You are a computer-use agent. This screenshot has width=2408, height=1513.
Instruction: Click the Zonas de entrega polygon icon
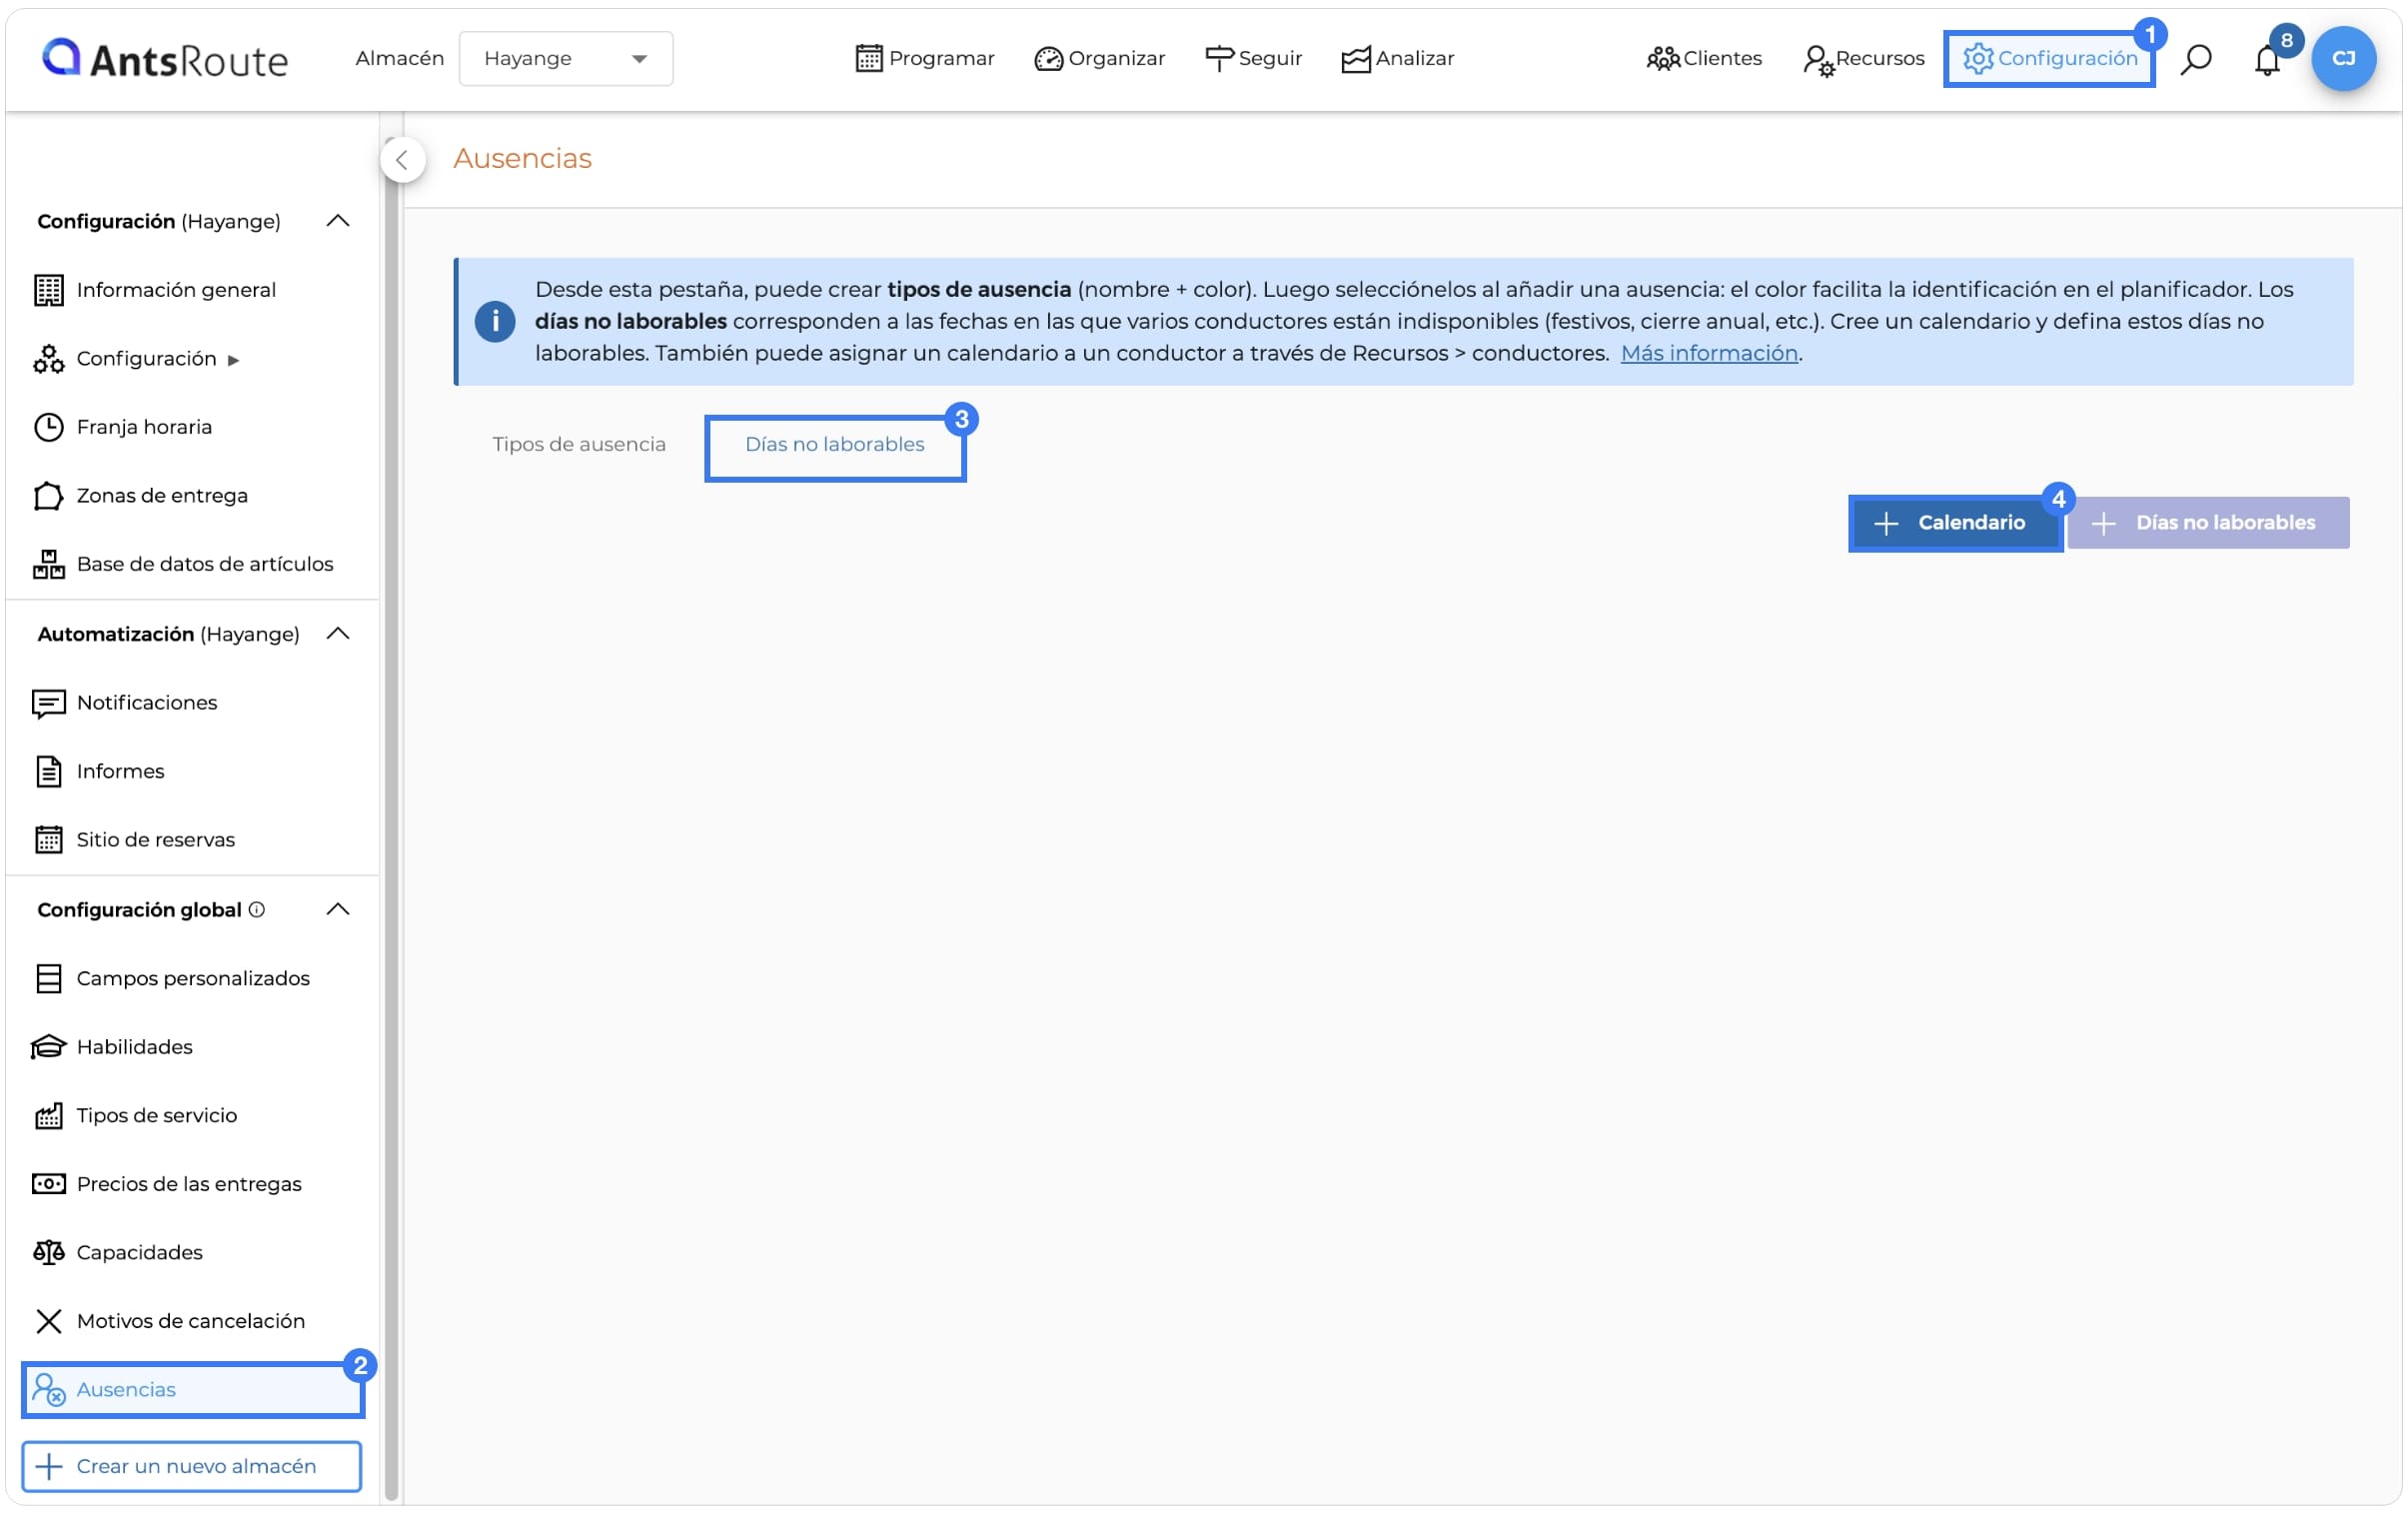point(48,496)
